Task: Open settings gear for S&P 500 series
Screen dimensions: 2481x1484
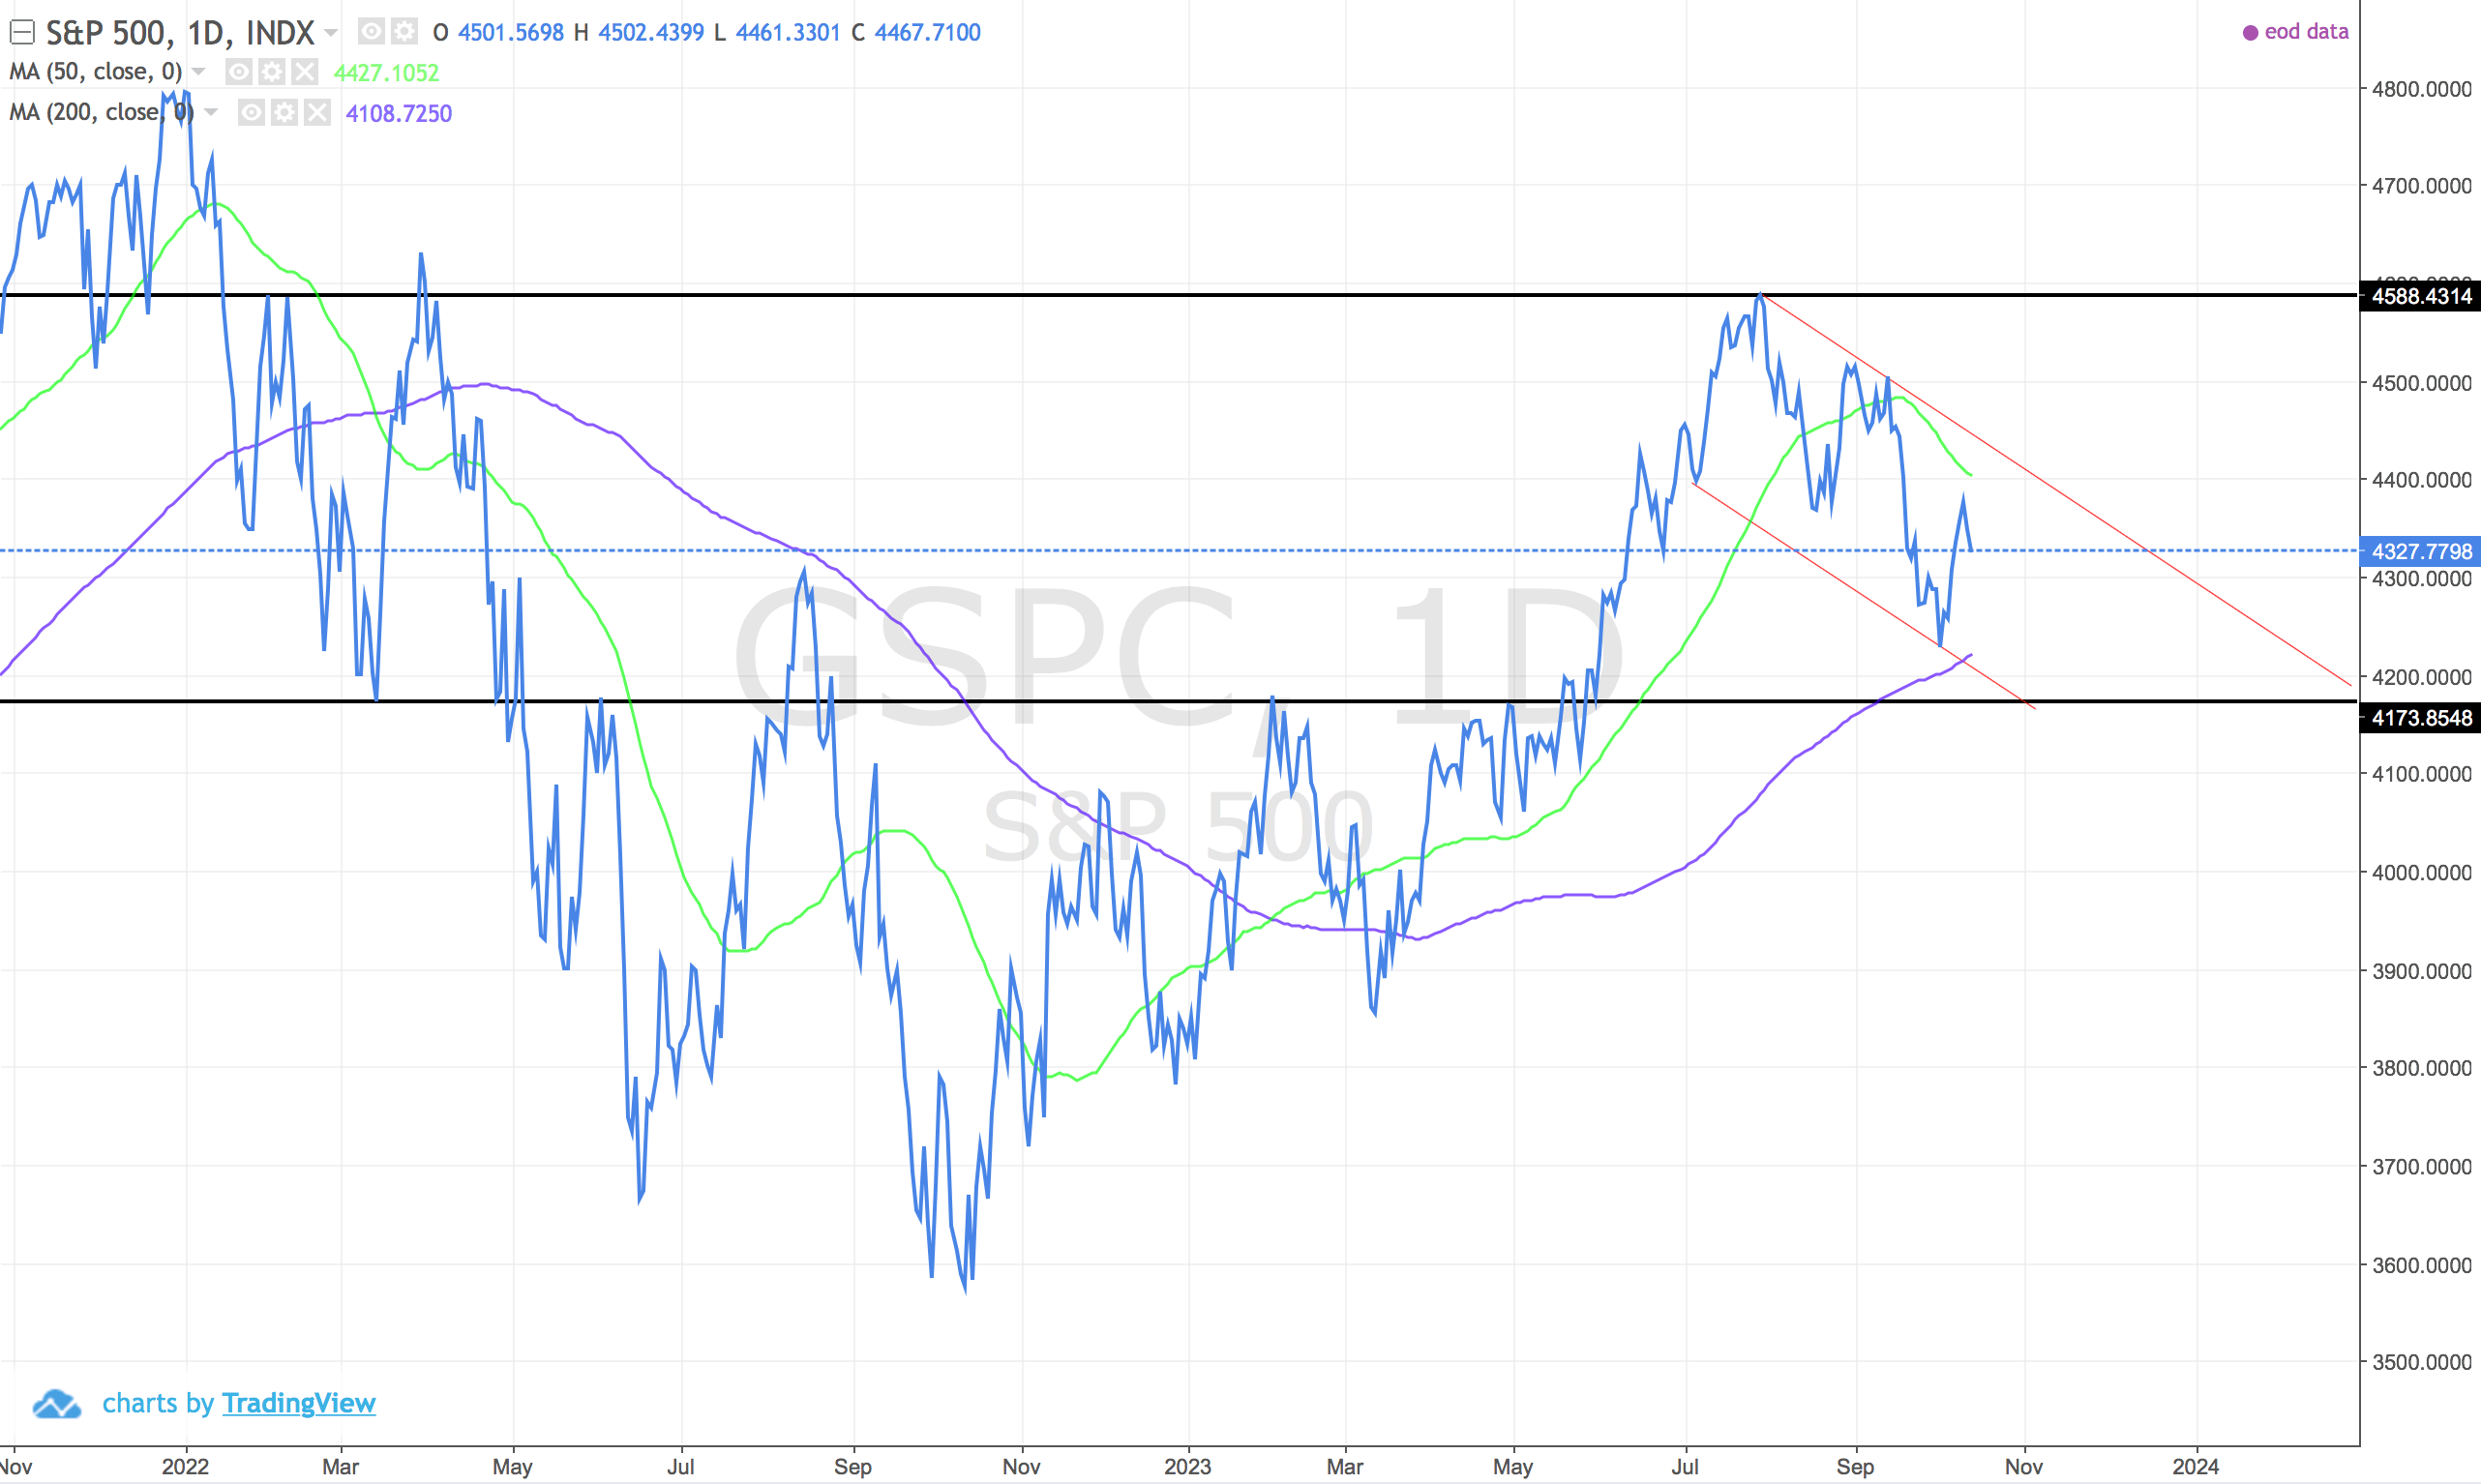Action: tap(404, 32)
